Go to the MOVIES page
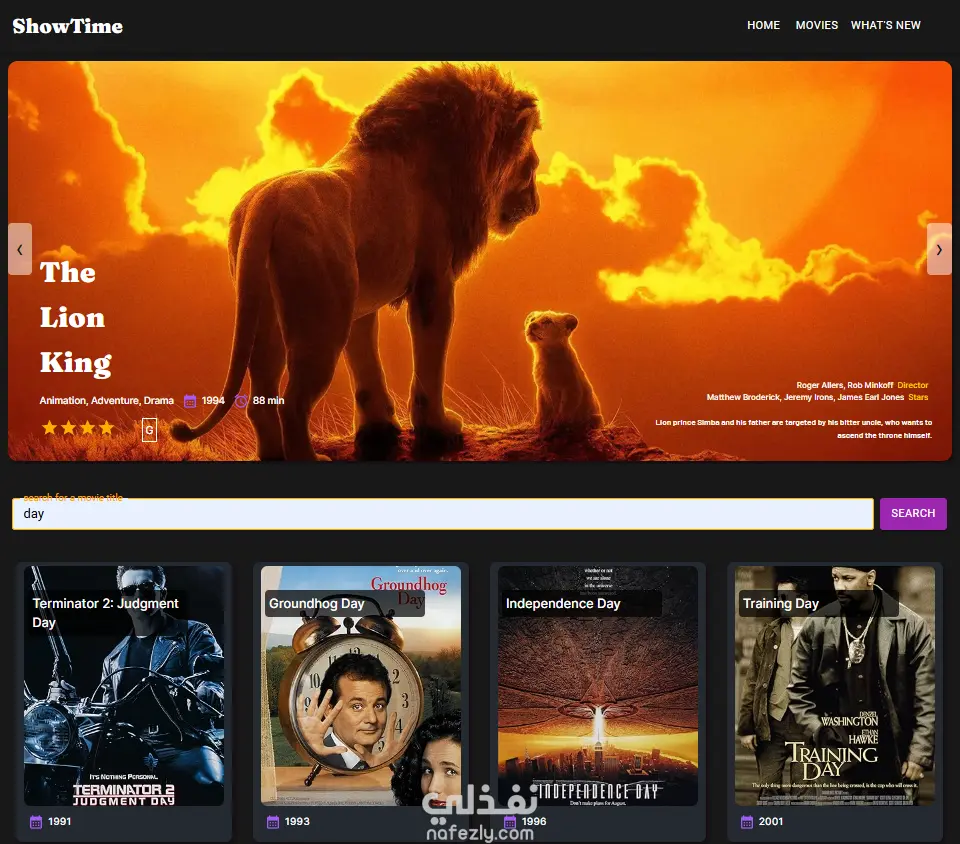 pyautogui.click(x=816, y=25)
